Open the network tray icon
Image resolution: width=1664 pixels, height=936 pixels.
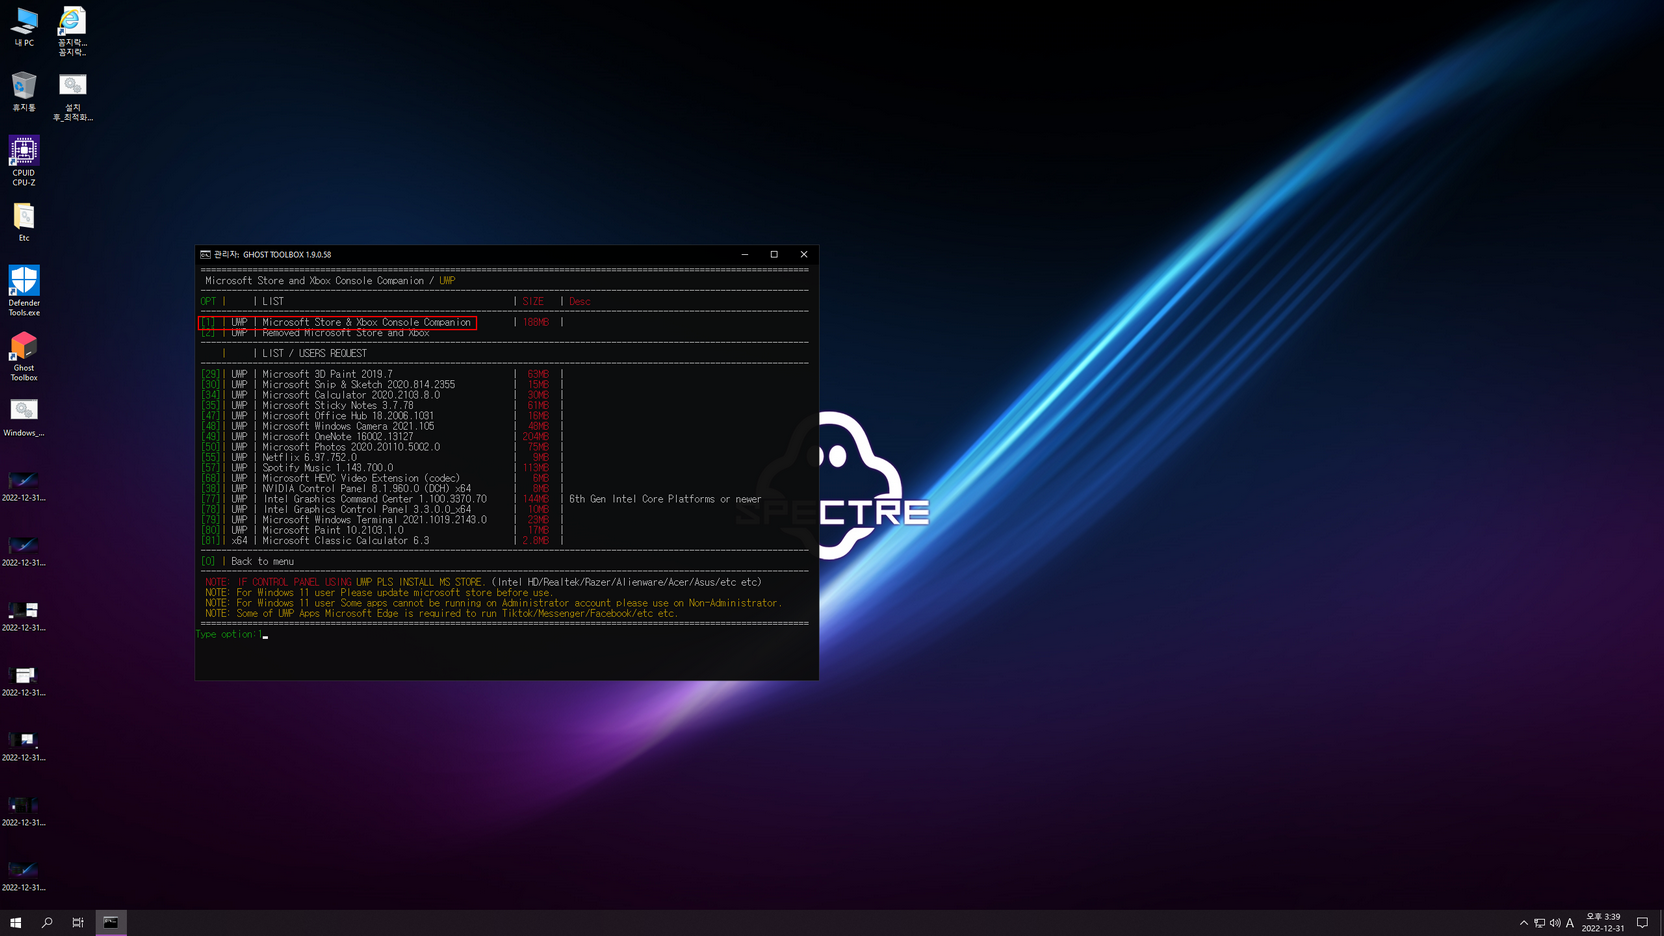(1539, 923)
